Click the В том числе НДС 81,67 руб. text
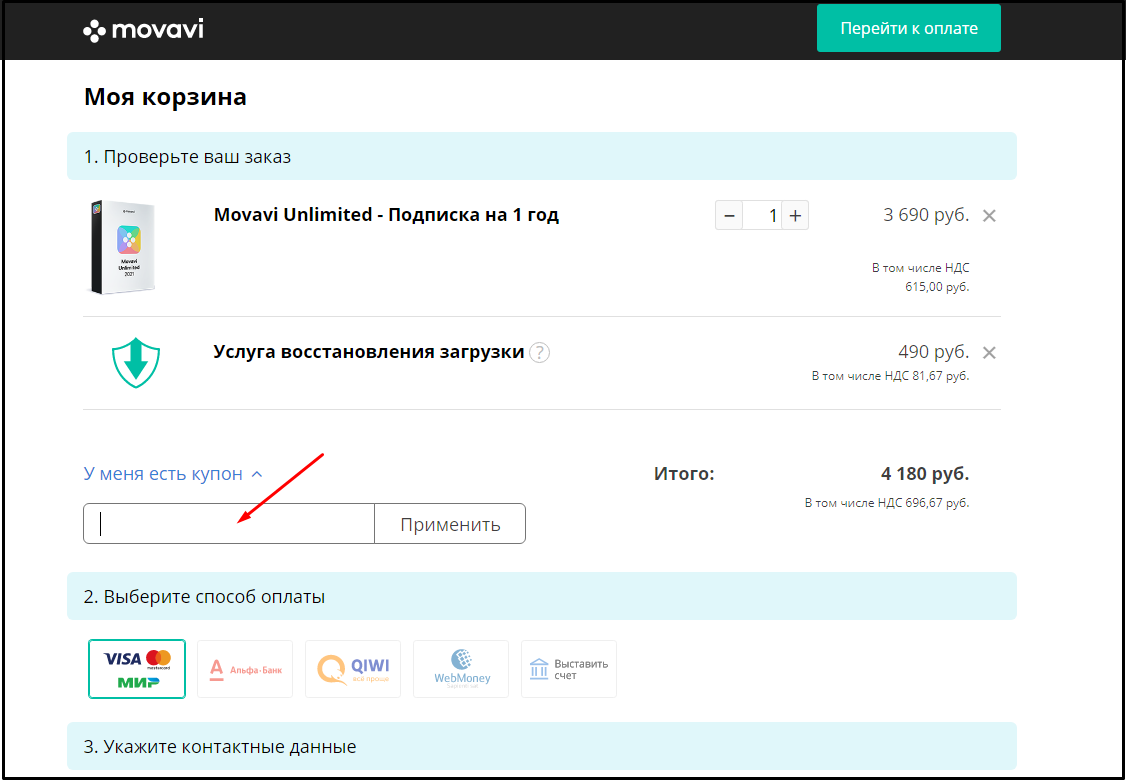This screenshot has height=782, width=1126. point(890,376)
